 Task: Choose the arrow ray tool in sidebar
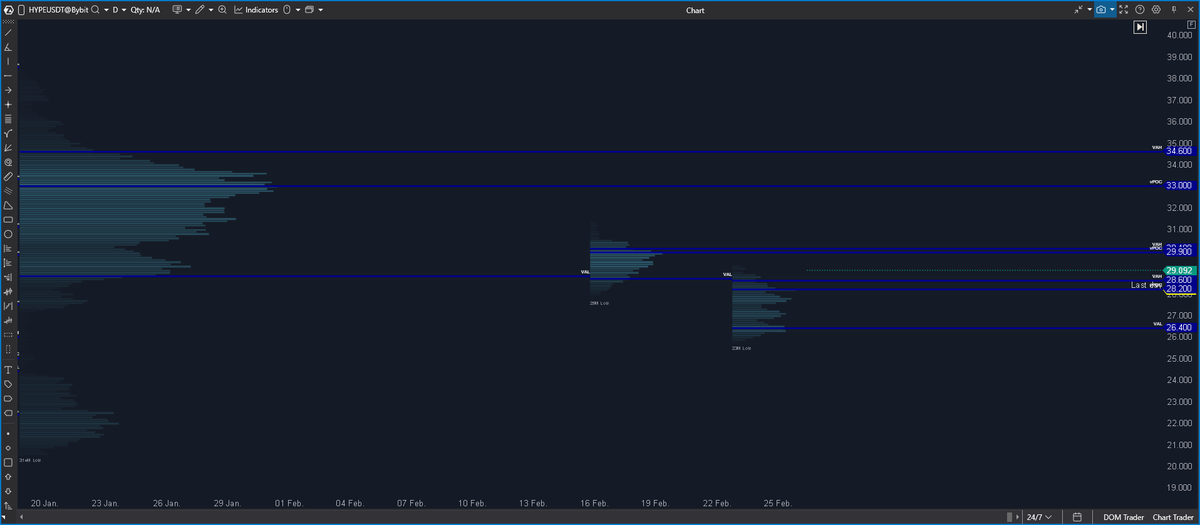pyautogui.click(x=8, y=90)
